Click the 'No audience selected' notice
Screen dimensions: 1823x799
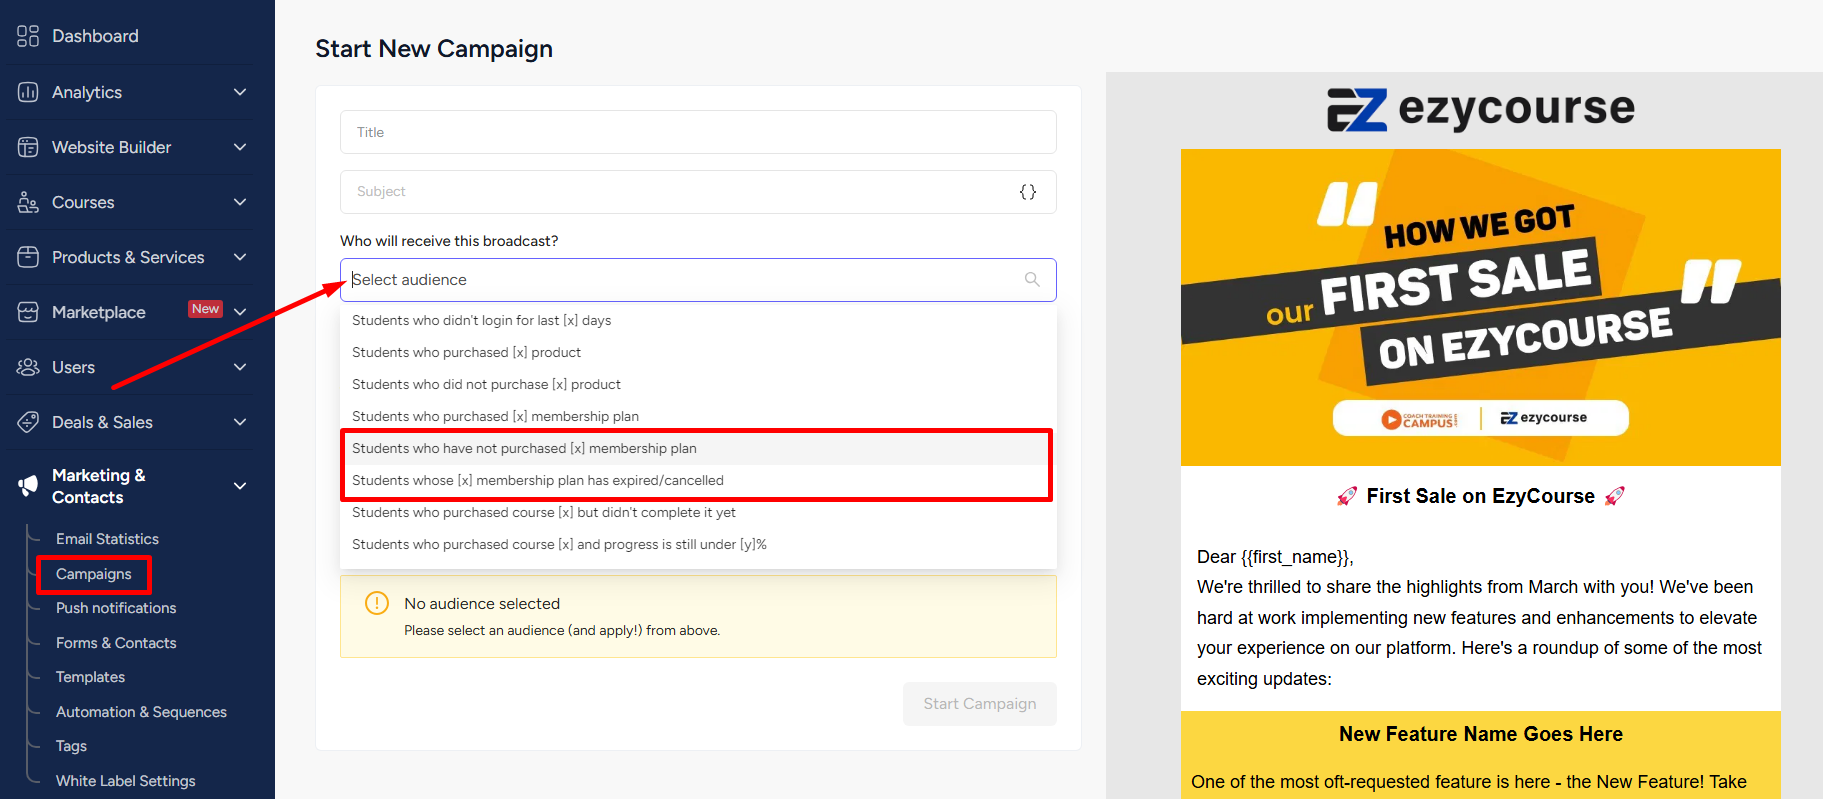click(x=698, y=616)
